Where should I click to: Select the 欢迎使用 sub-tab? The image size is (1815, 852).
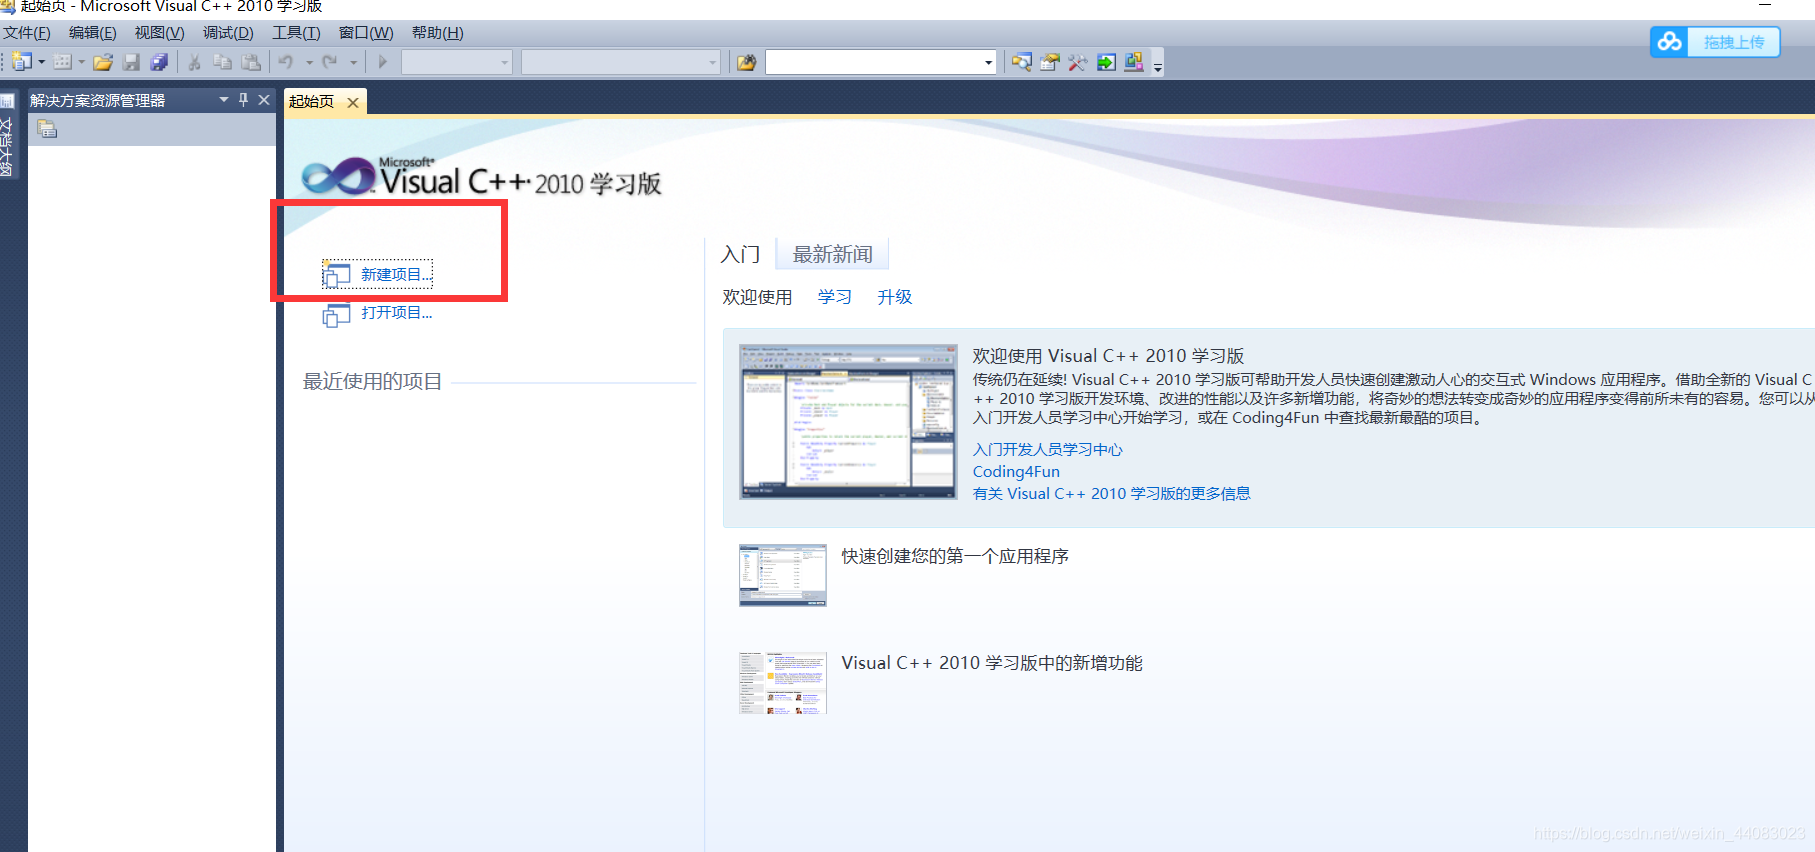click(757, 297)
